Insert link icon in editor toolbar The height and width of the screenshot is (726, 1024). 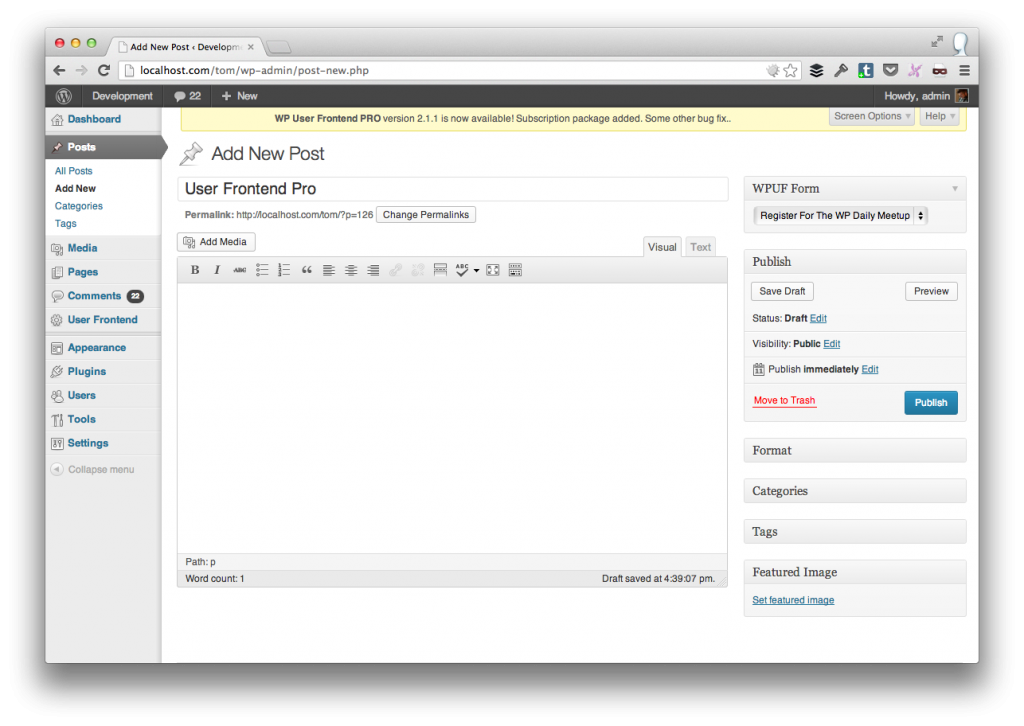coord(395,270)
